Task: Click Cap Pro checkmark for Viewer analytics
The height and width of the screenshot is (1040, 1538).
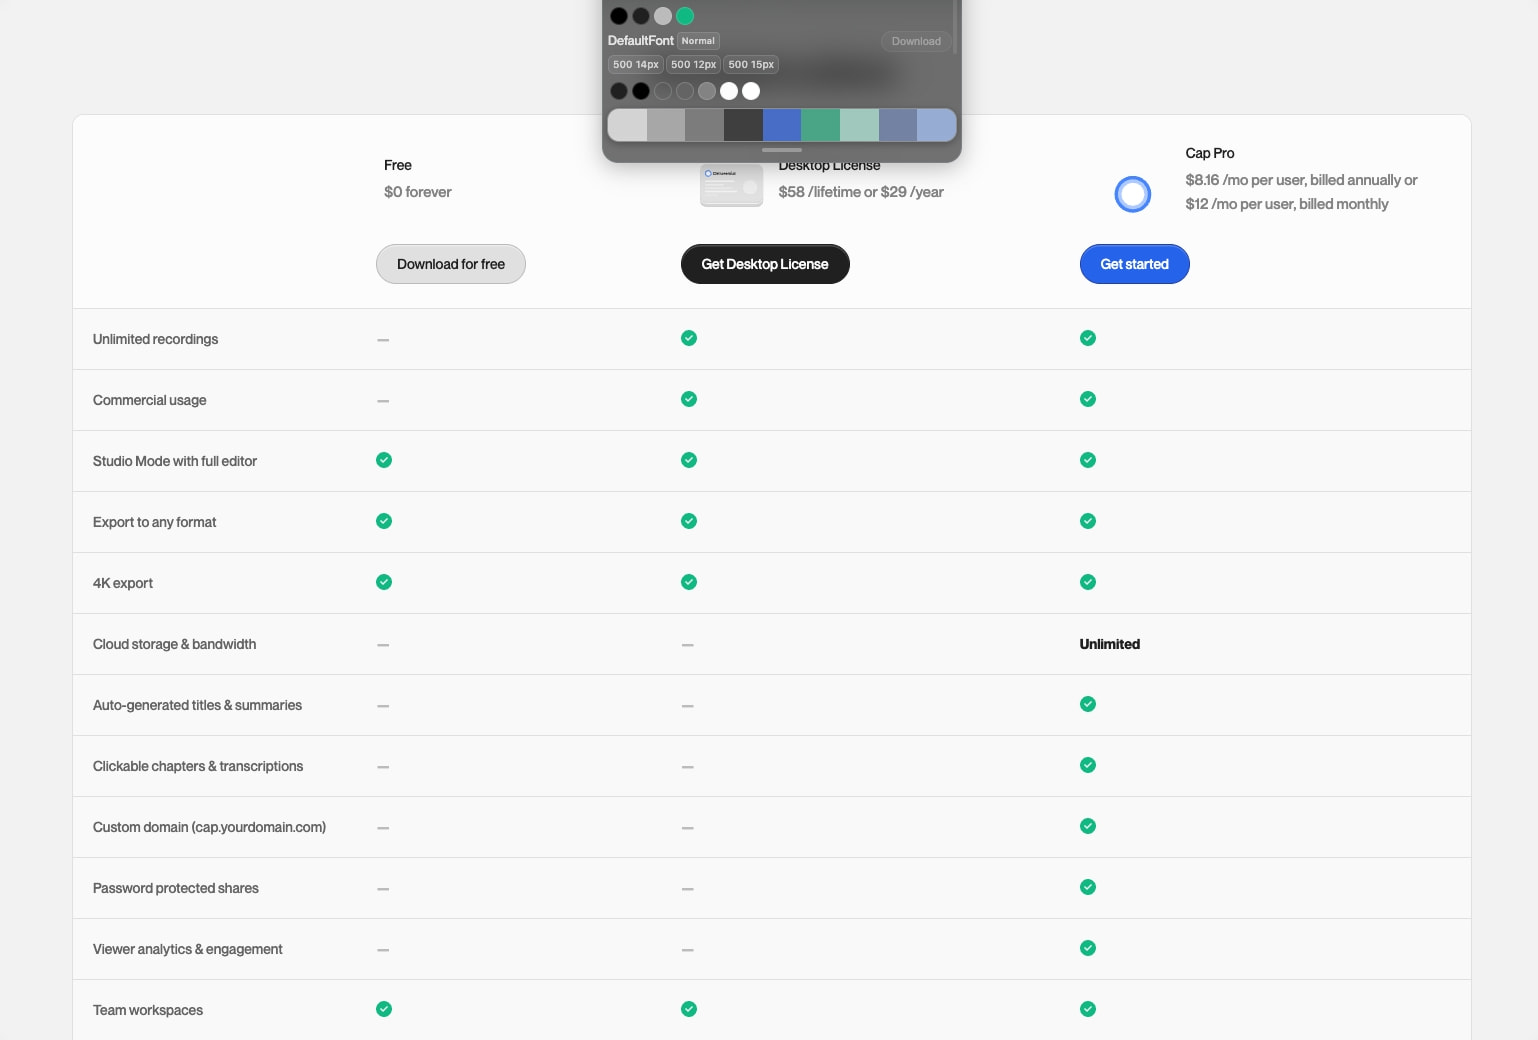Action: (x=1088, y=948)
